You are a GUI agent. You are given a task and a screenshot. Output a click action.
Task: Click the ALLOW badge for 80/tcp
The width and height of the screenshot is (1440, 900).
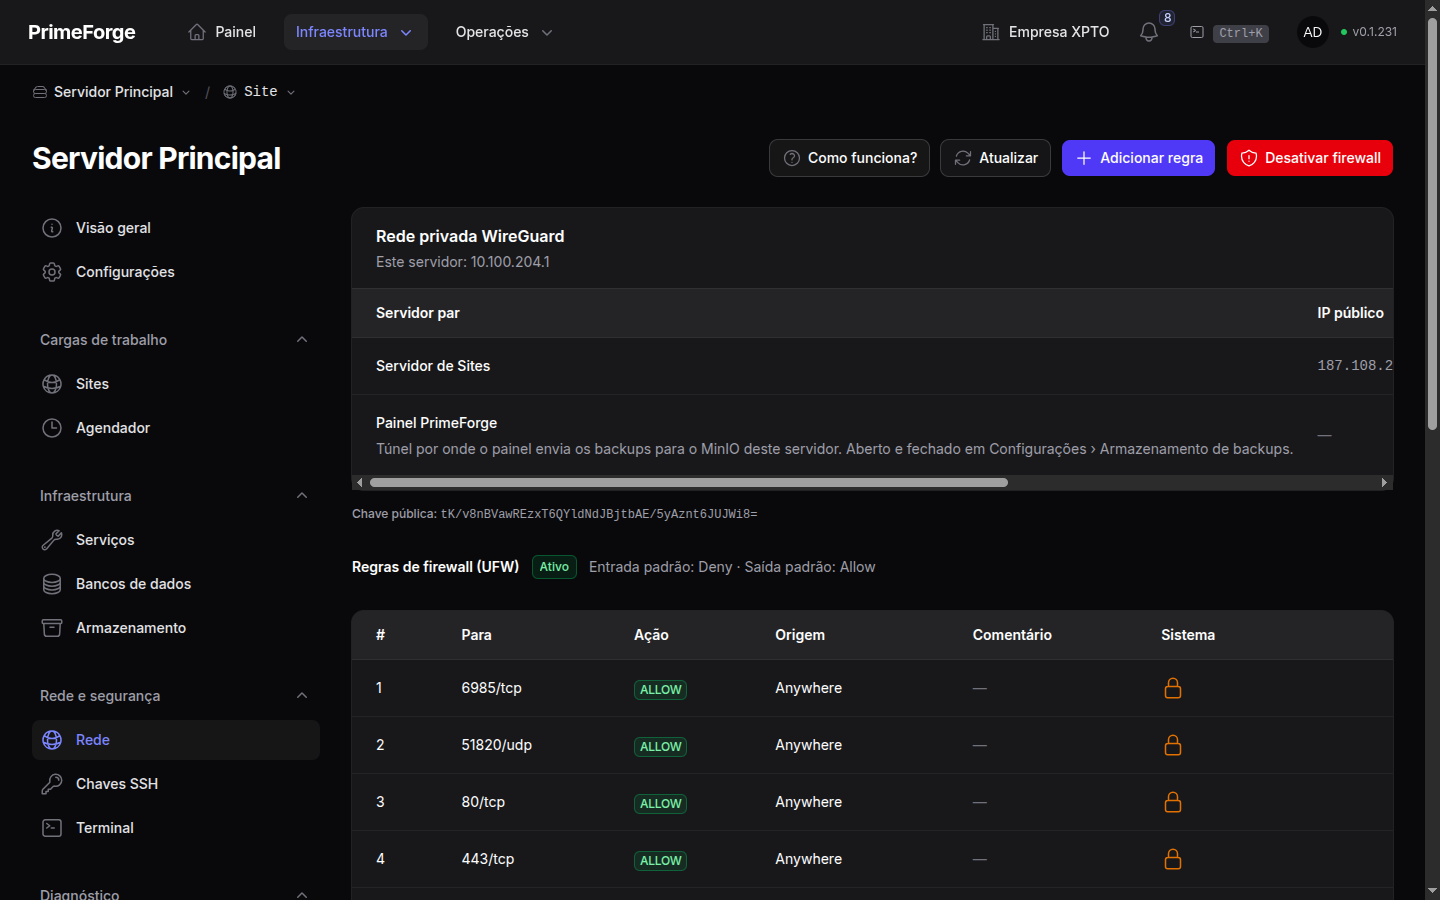660,803
